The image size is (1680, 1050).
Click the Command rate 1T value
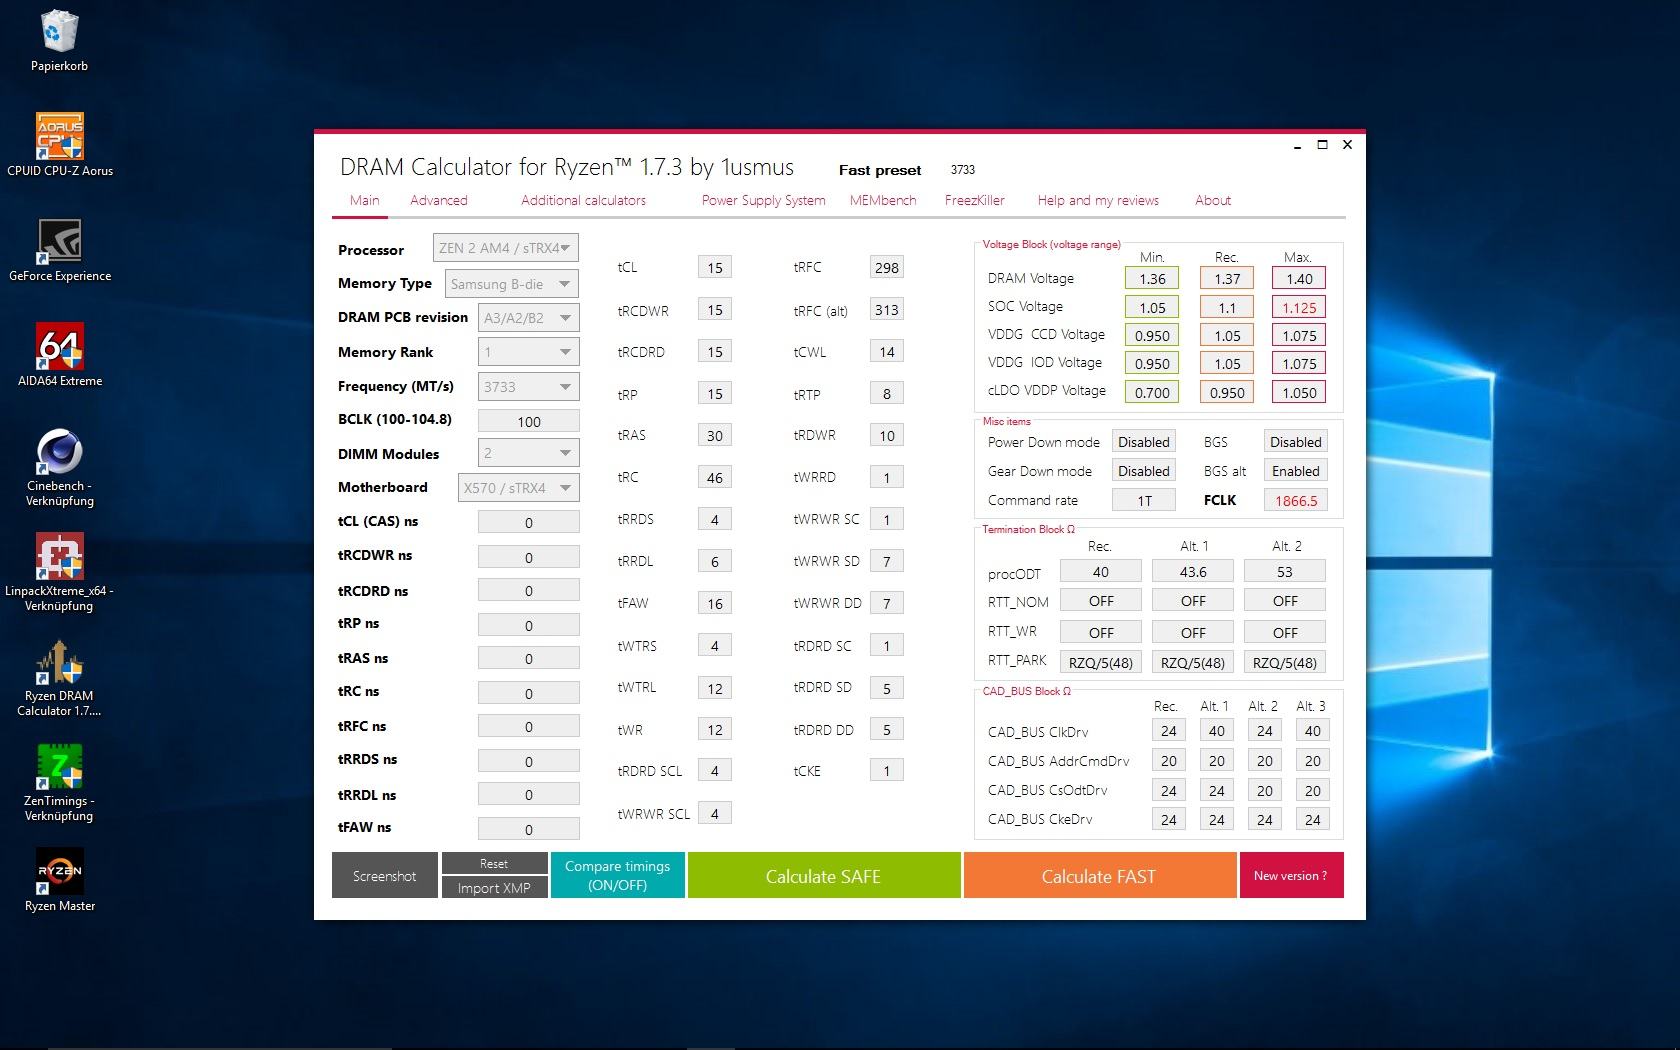point(1144,500)
